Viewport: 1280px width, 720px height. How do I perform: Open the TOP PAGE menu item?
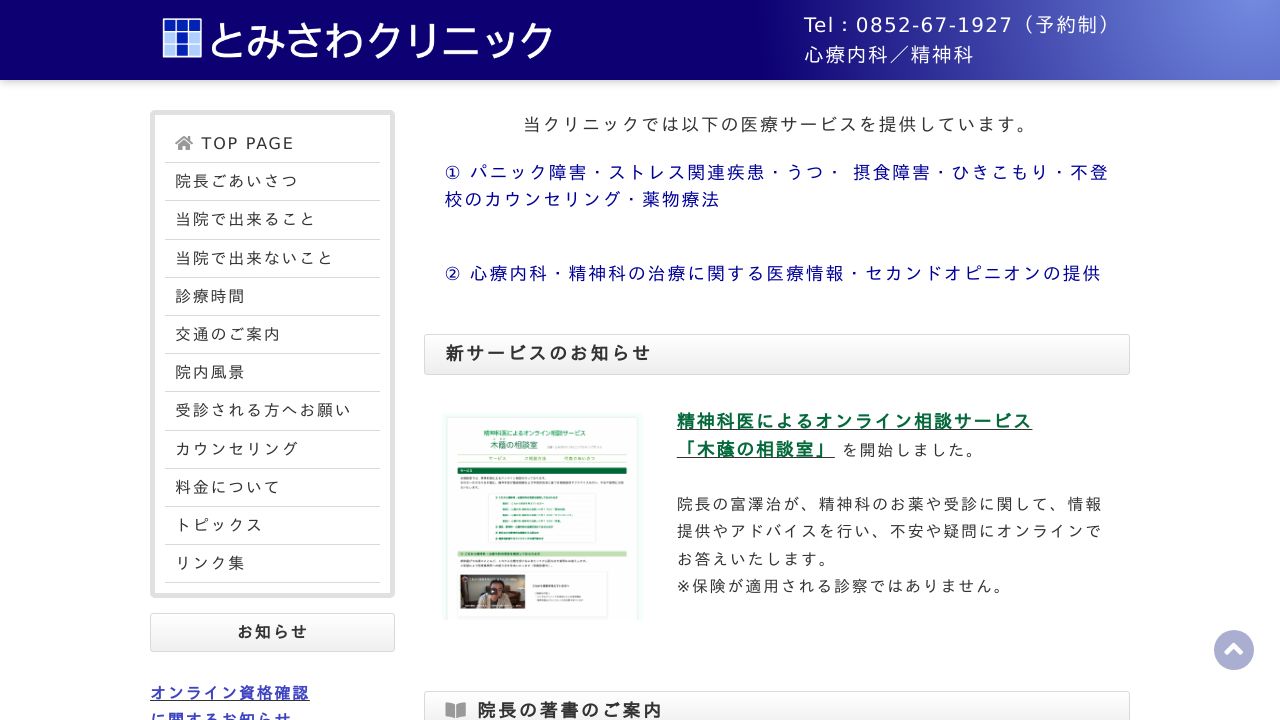point(247,143)
